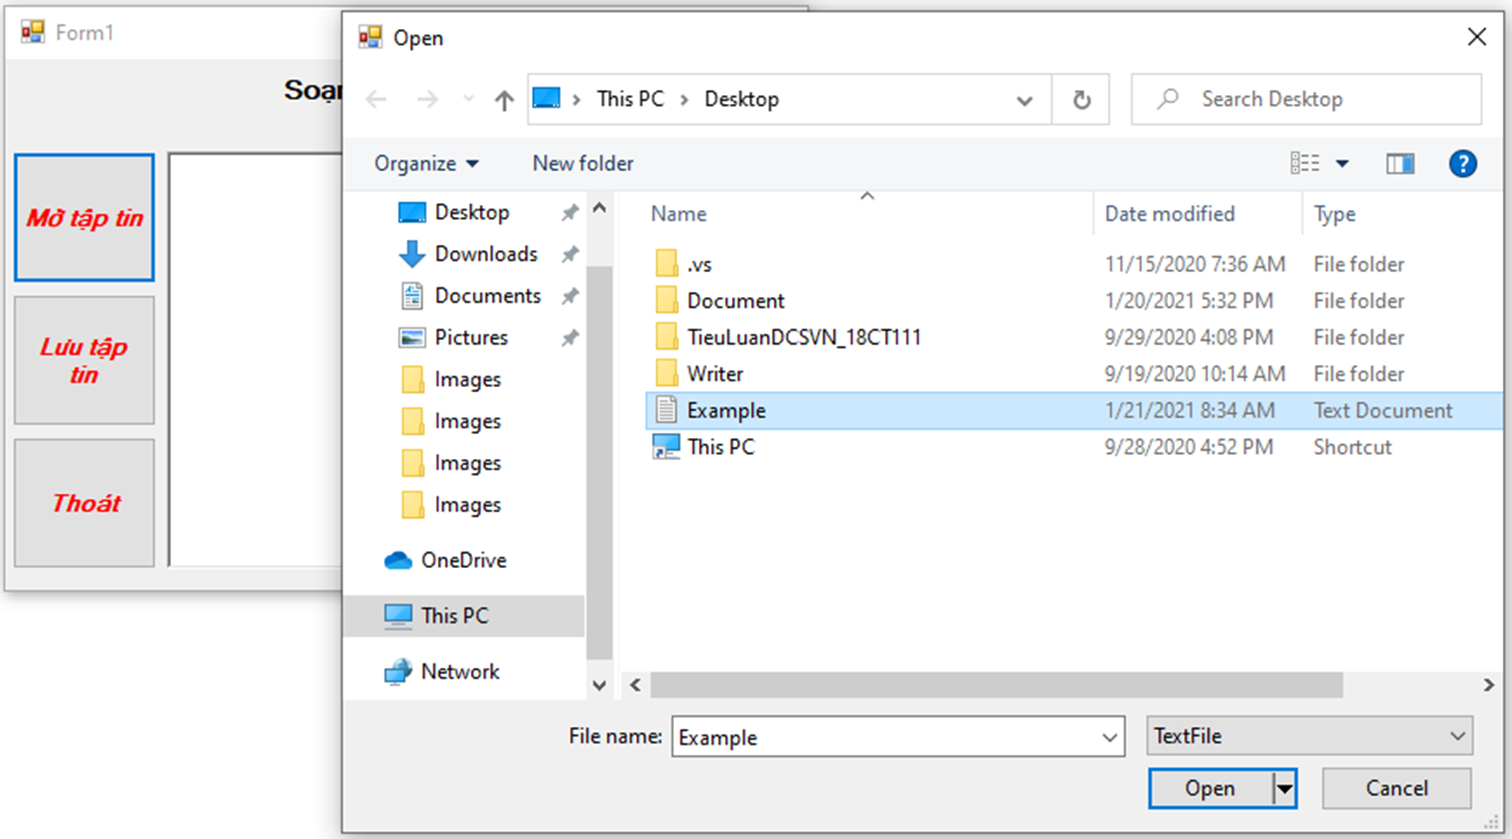
Task: Select the Example text document
Action: (x=726, y=411)
